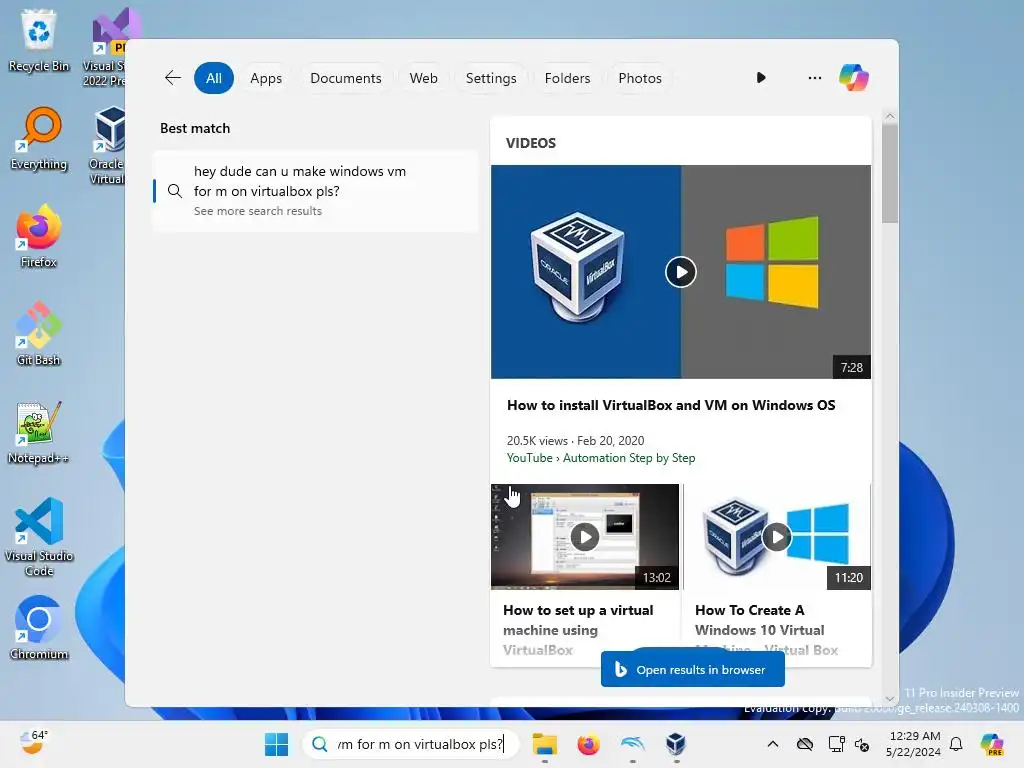Open the three-dot options menu

pos(814,78)
